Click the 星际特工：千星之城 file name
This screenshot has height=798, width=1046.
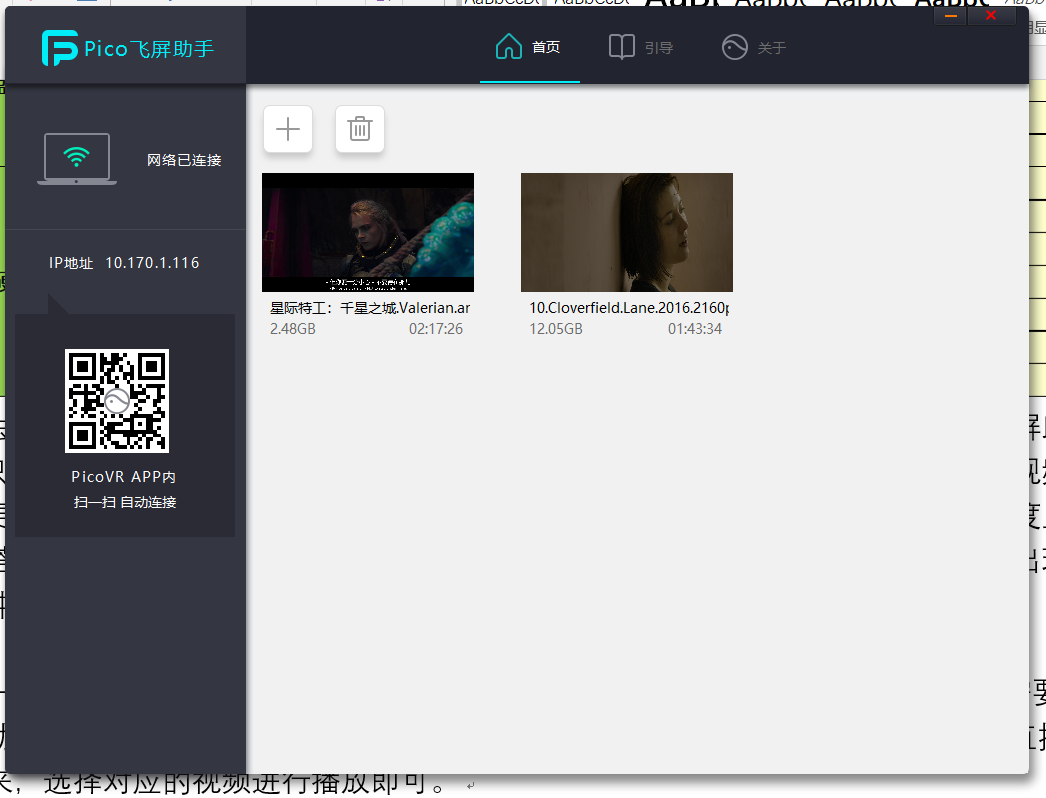370,308
